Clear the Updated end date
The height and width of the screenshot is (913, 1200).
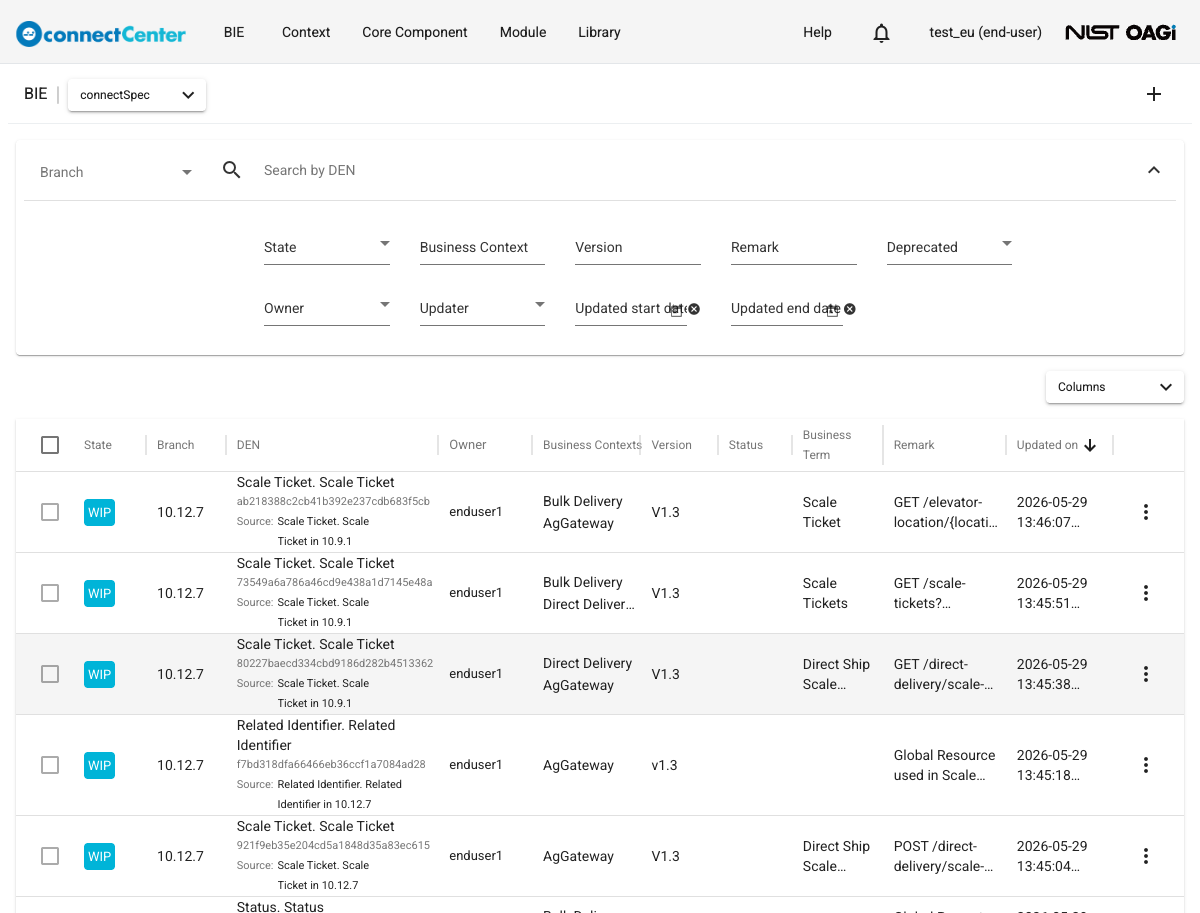click(850, 309)
